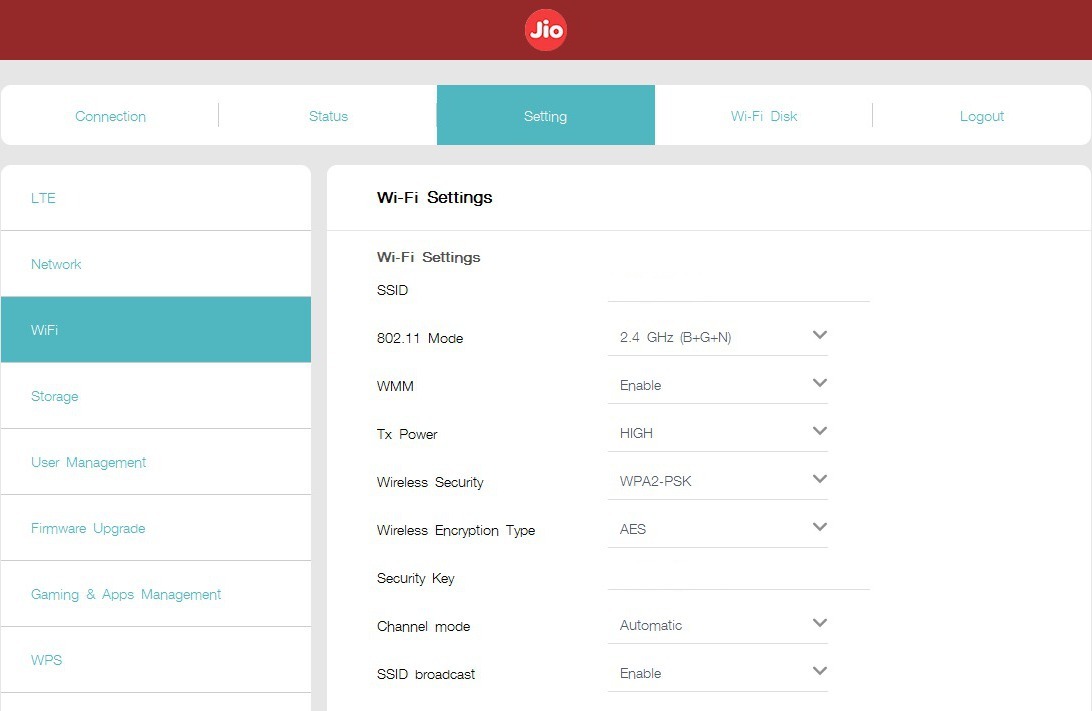Select LTE in the settings sidebar
The width and height of the screenshot is (1092, 711).
pos(43,198)
